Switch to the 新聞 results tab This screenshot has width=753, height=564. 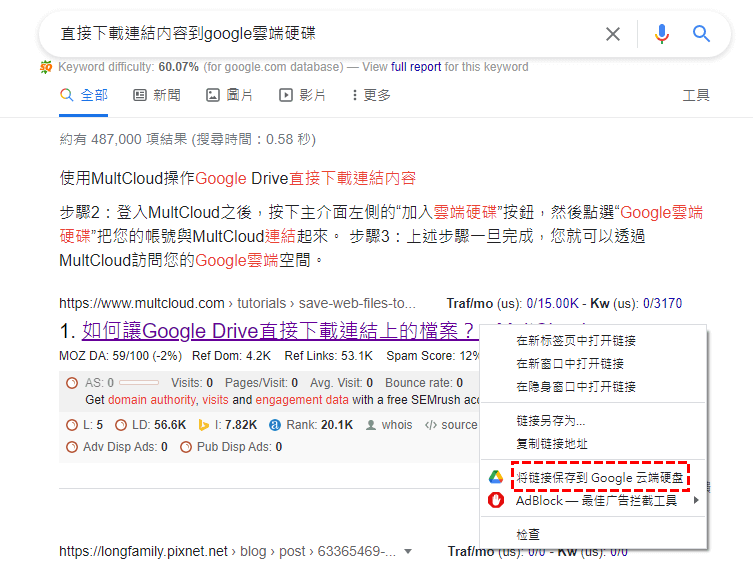(157, 95)
